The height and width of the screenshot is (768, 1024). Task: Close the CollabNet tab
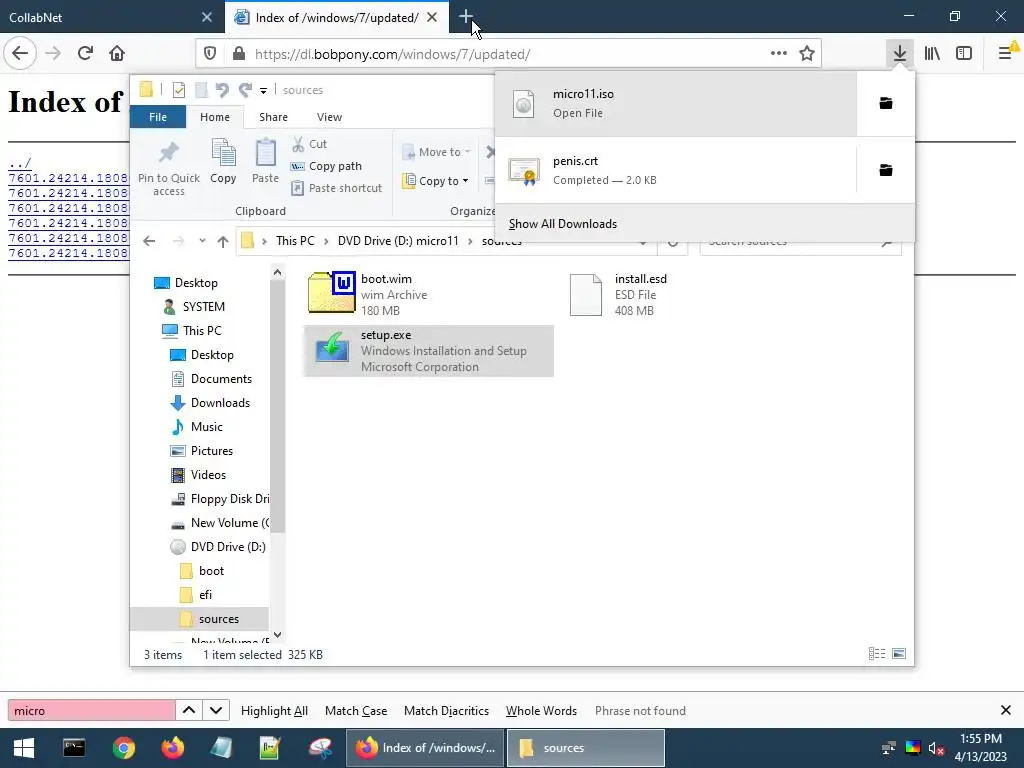207,18
